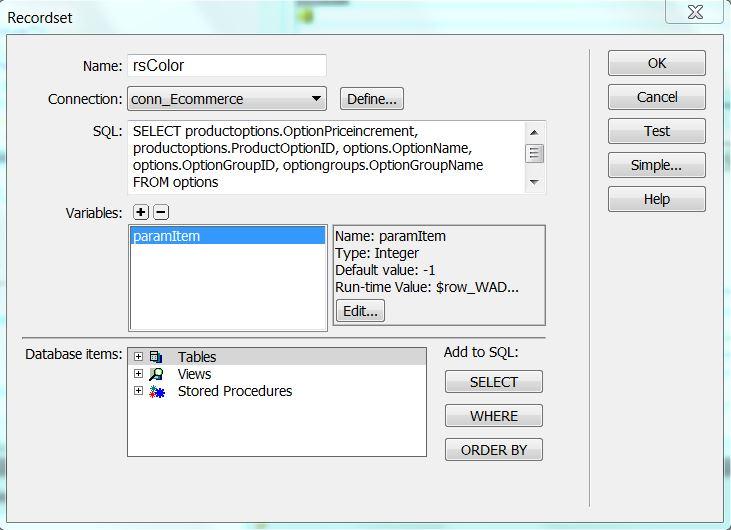Click the minus icon to remove variable
The height and width of the screenshot is (530, 731).
pos(161,213)
